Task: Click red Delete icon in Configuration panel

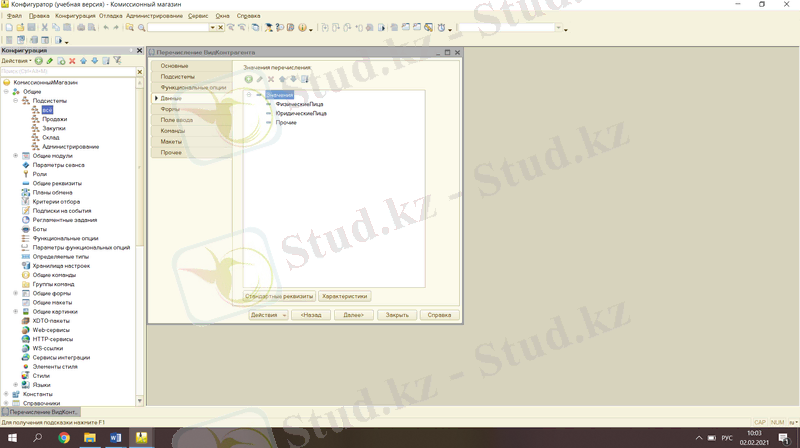Action: click(72, 61)
